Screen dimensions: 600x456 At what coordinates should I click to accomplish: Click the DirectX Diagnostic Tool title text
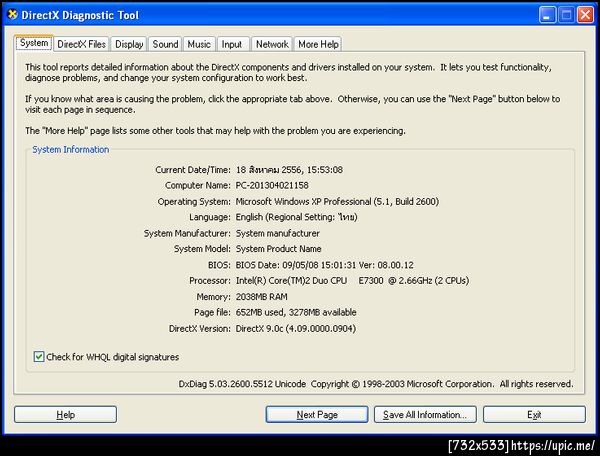(x=80, y=15)
